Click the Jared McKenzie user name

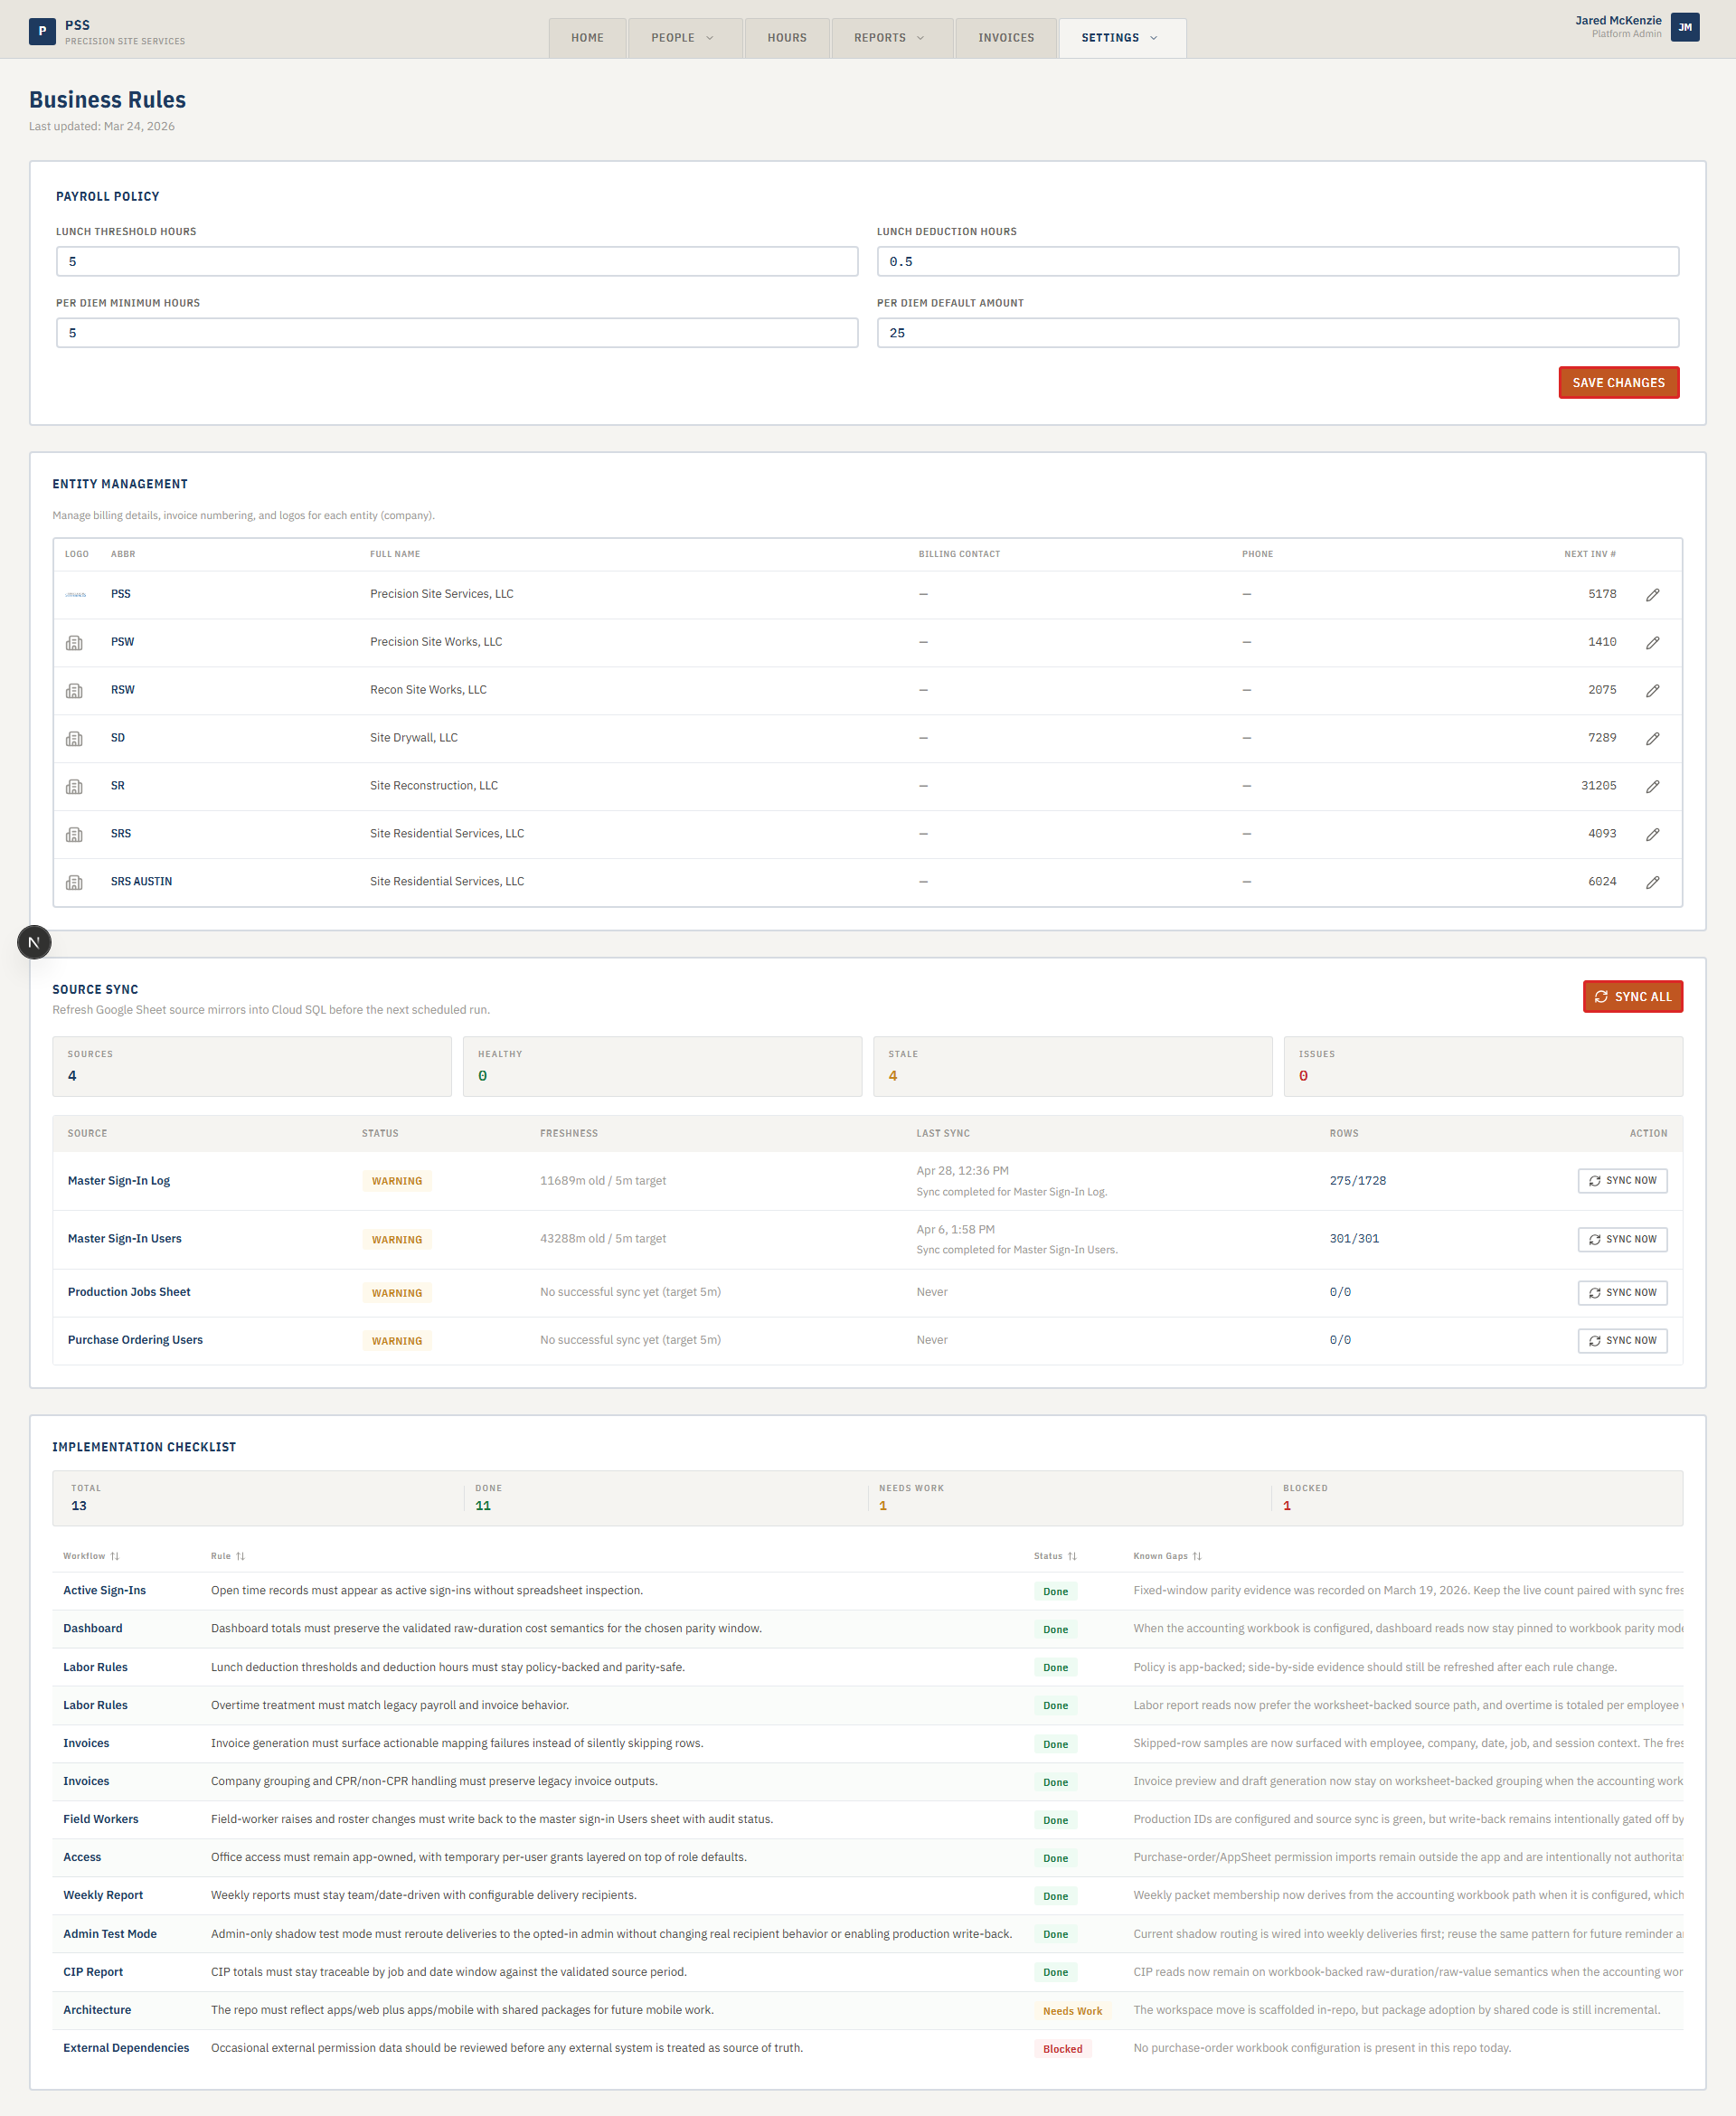click(1618, 20)
